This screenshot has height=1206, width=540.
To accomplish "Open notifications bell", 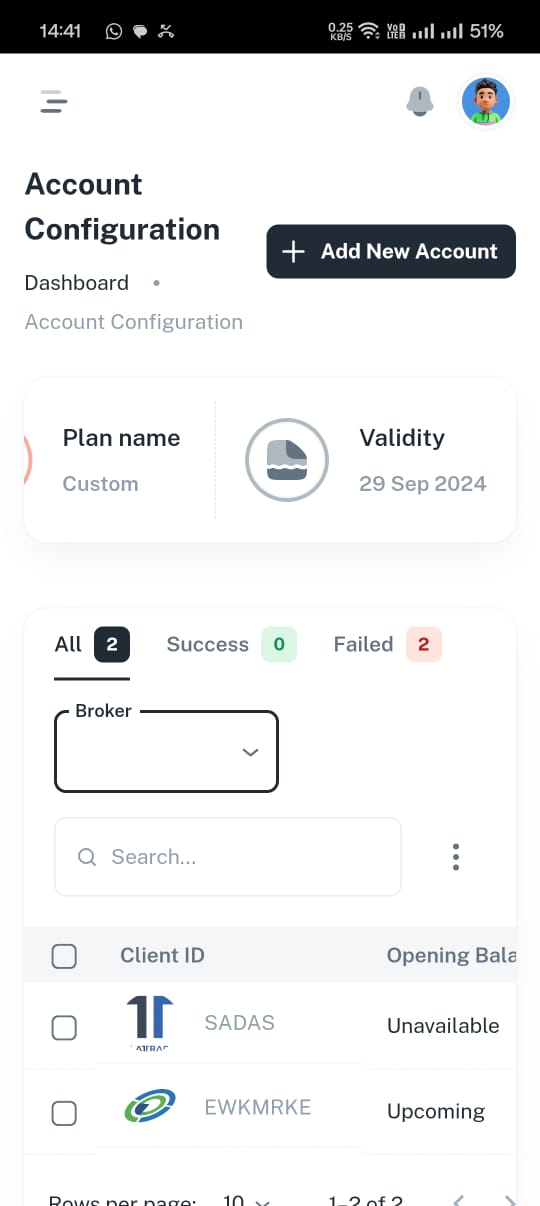I will click(x=420, y=101).
